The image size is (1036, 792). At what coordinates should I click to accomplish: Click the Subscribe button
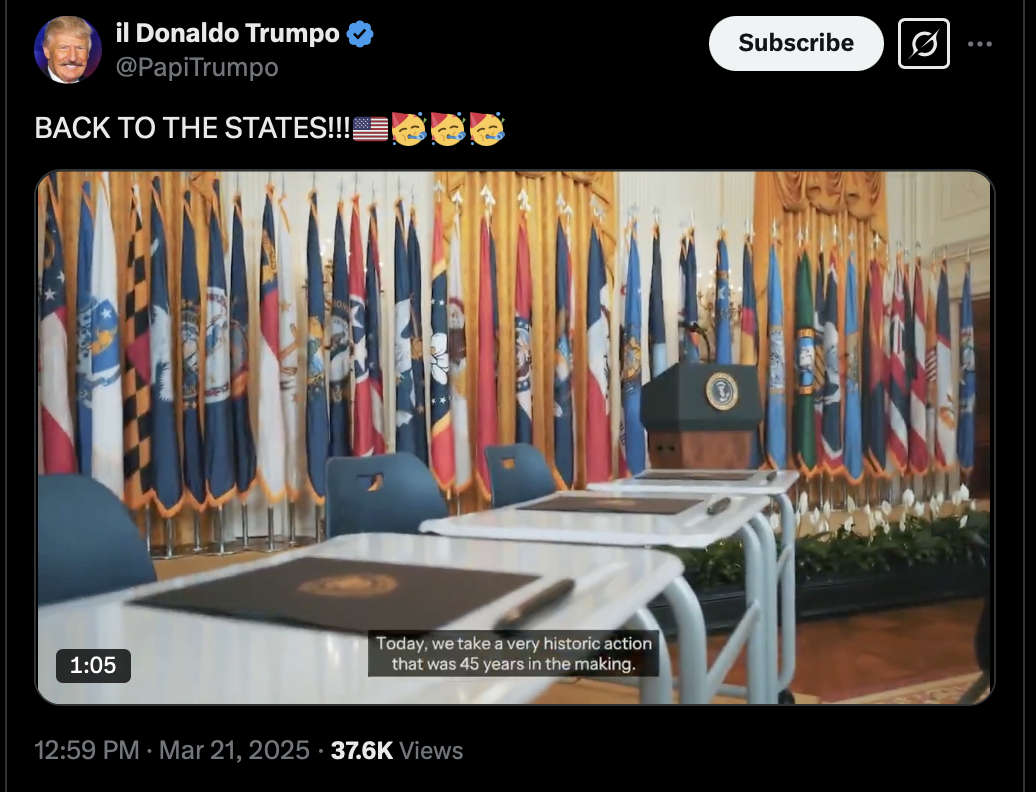tap(796, 43)
